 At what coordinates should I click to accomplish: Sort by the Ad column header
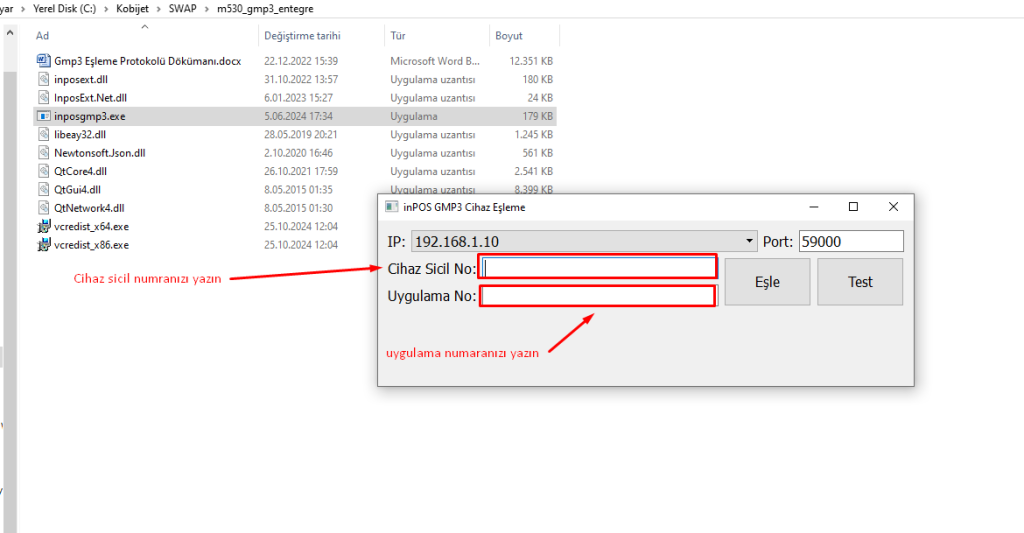pos(42,36)
